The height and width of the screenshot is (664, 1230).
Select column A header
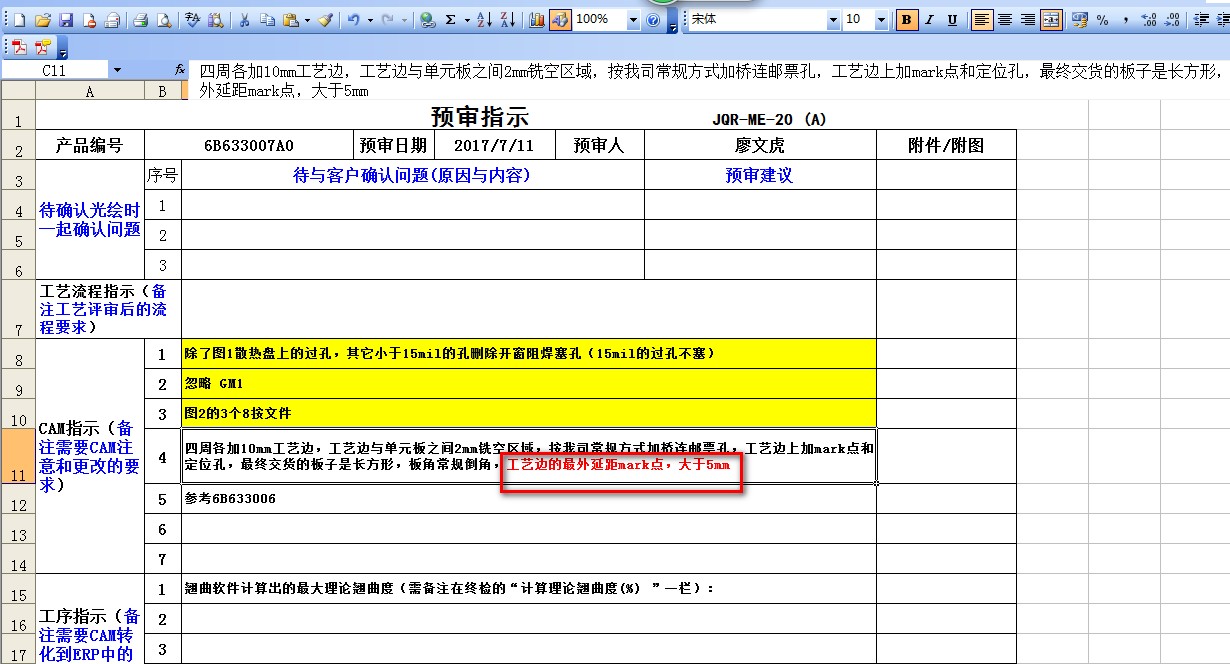click(90, 91)
